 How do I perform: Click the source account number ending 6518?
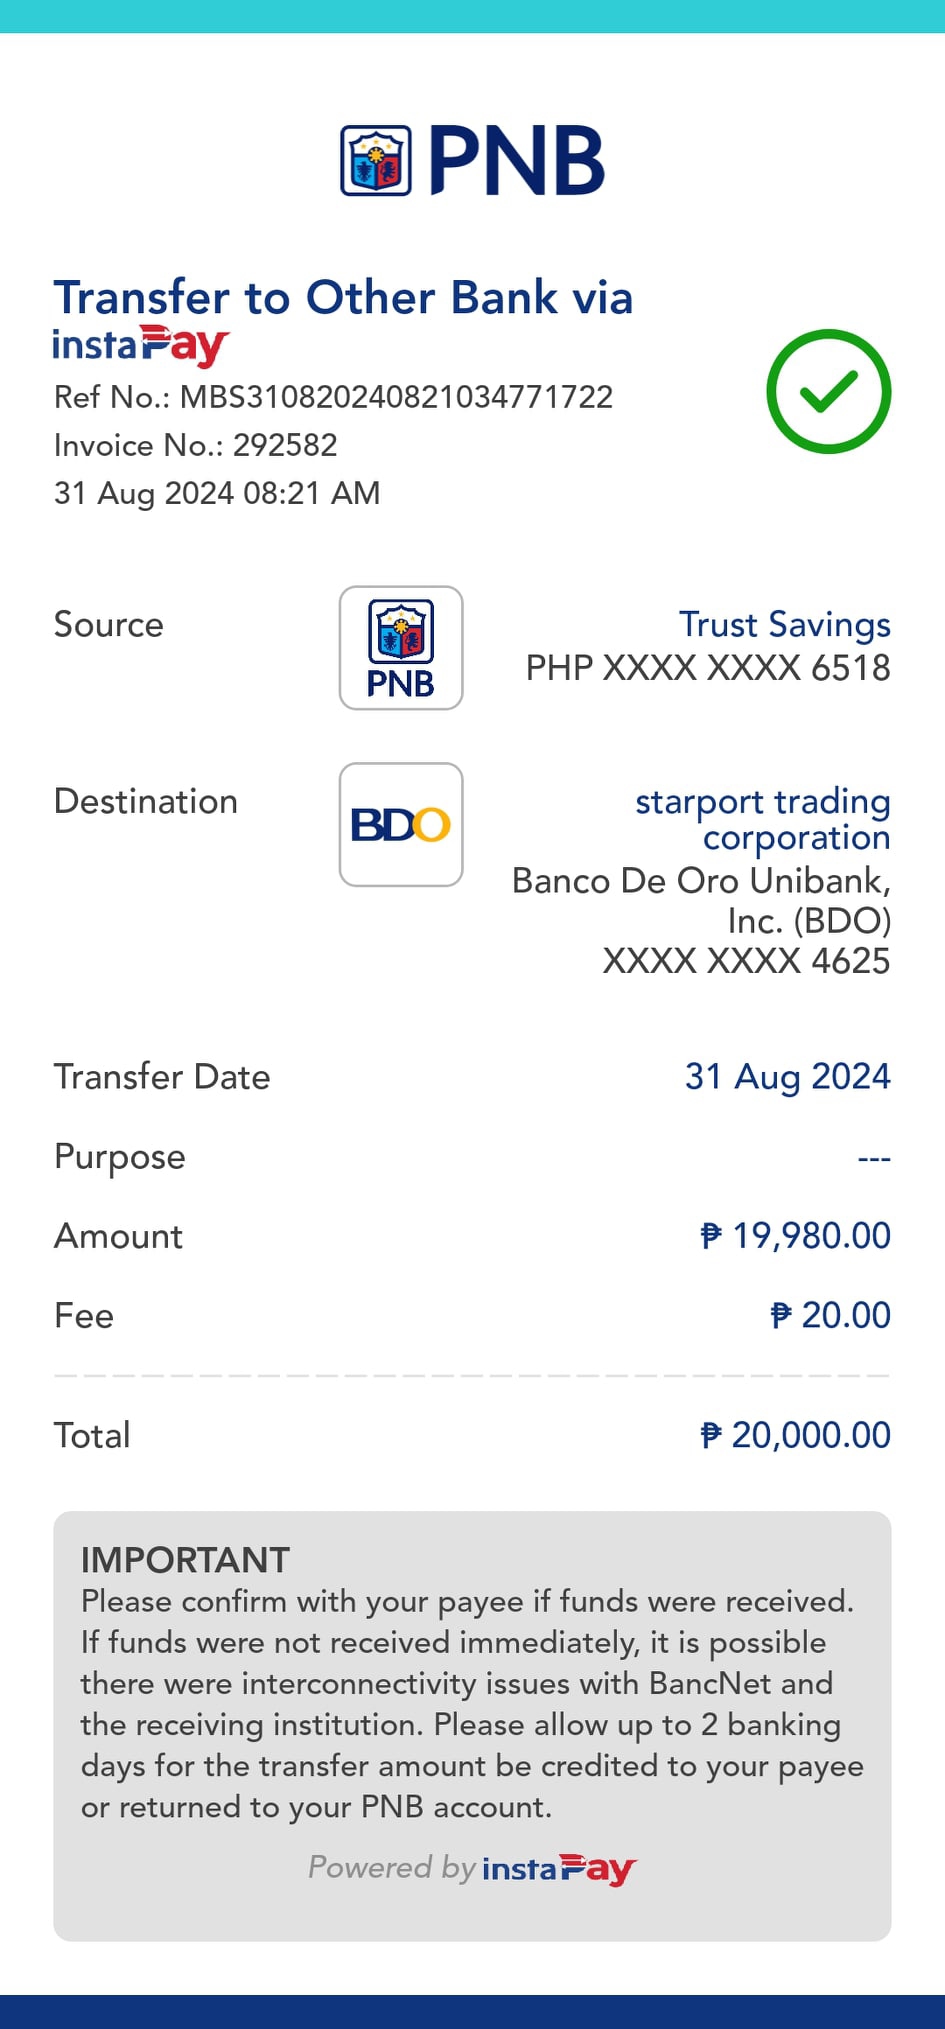[x=708, y=668]
